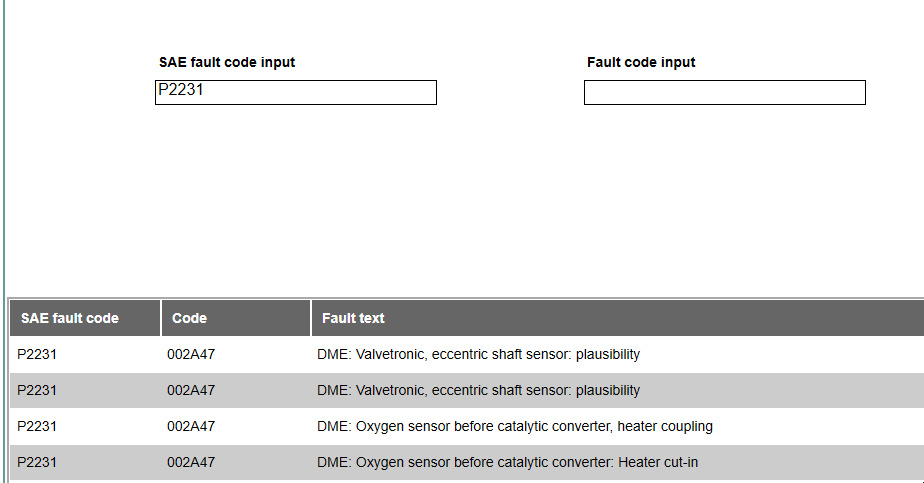Select second row's Valvetronic eccentric shaft fault text
This screenshot has width=924, height=483.
[478, 390]
